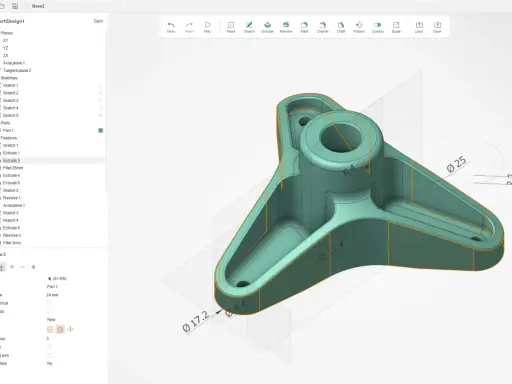Click the green color swatch for Part 1
Screen dimensions: 512x384
pyautogui.click(x=100, y=130)
